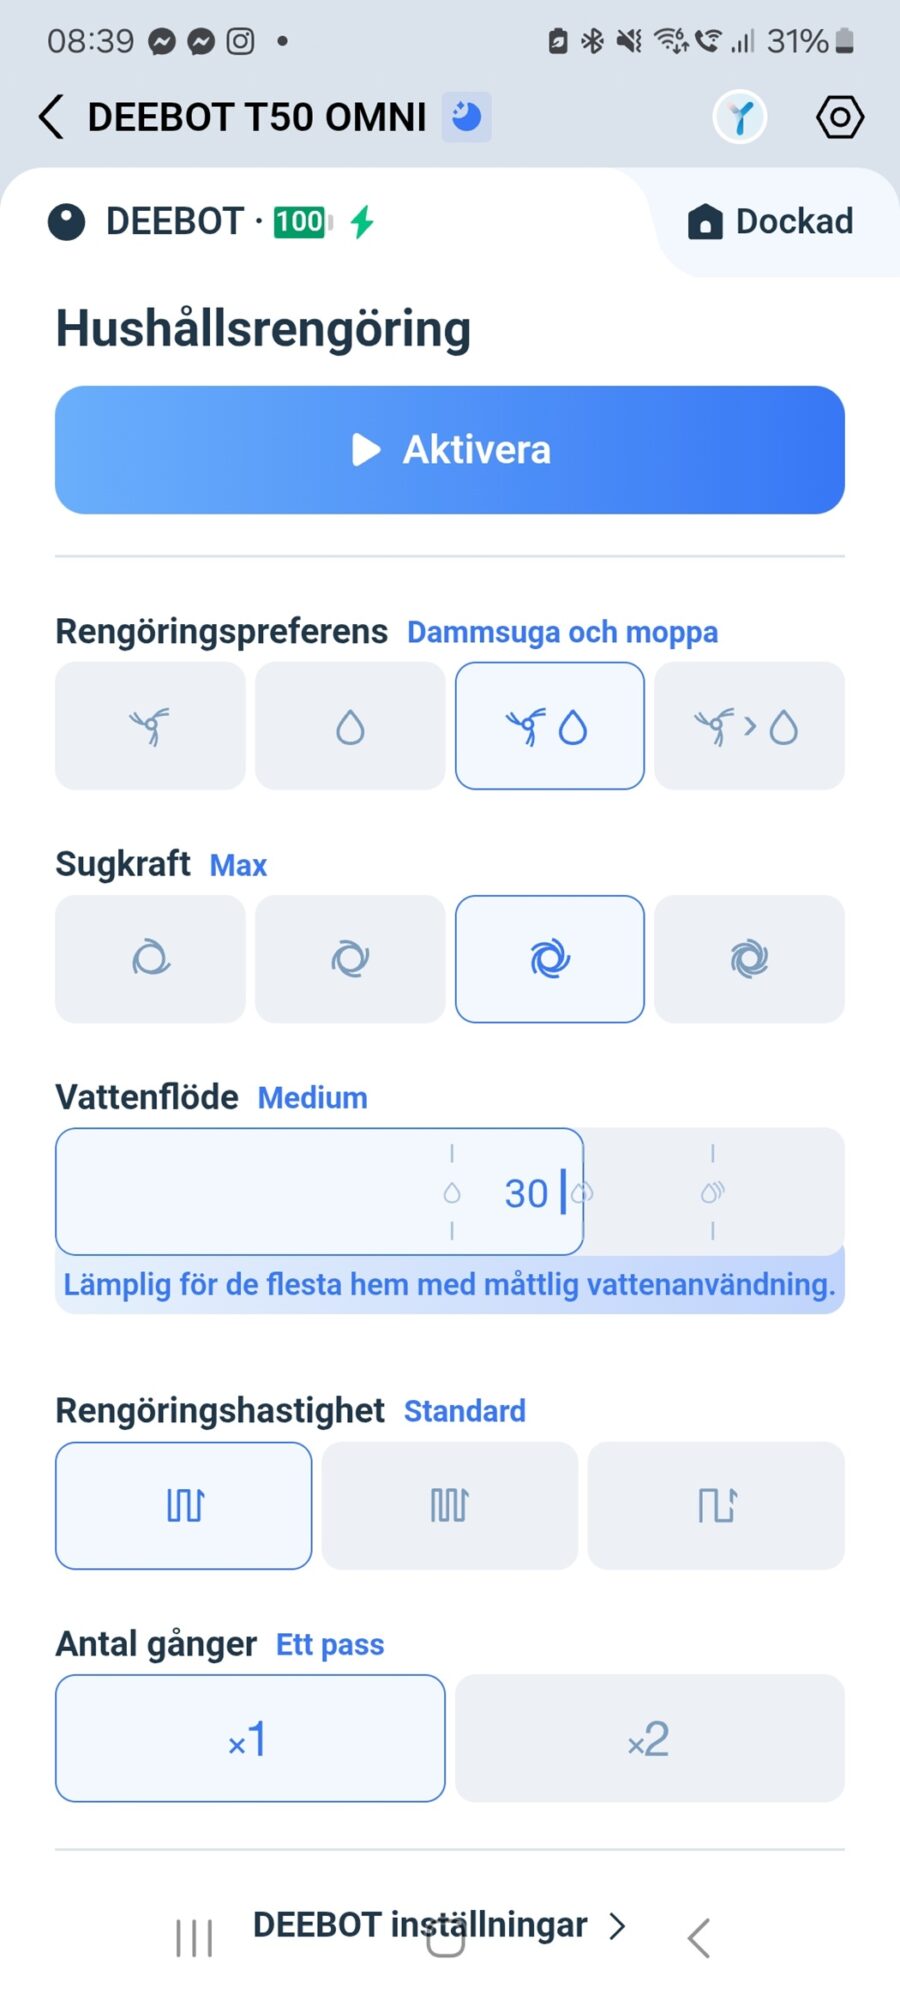This screenshot has height=2000, width=900.
Task: Choose the highest suction power level
Action: tap(749, 959)
